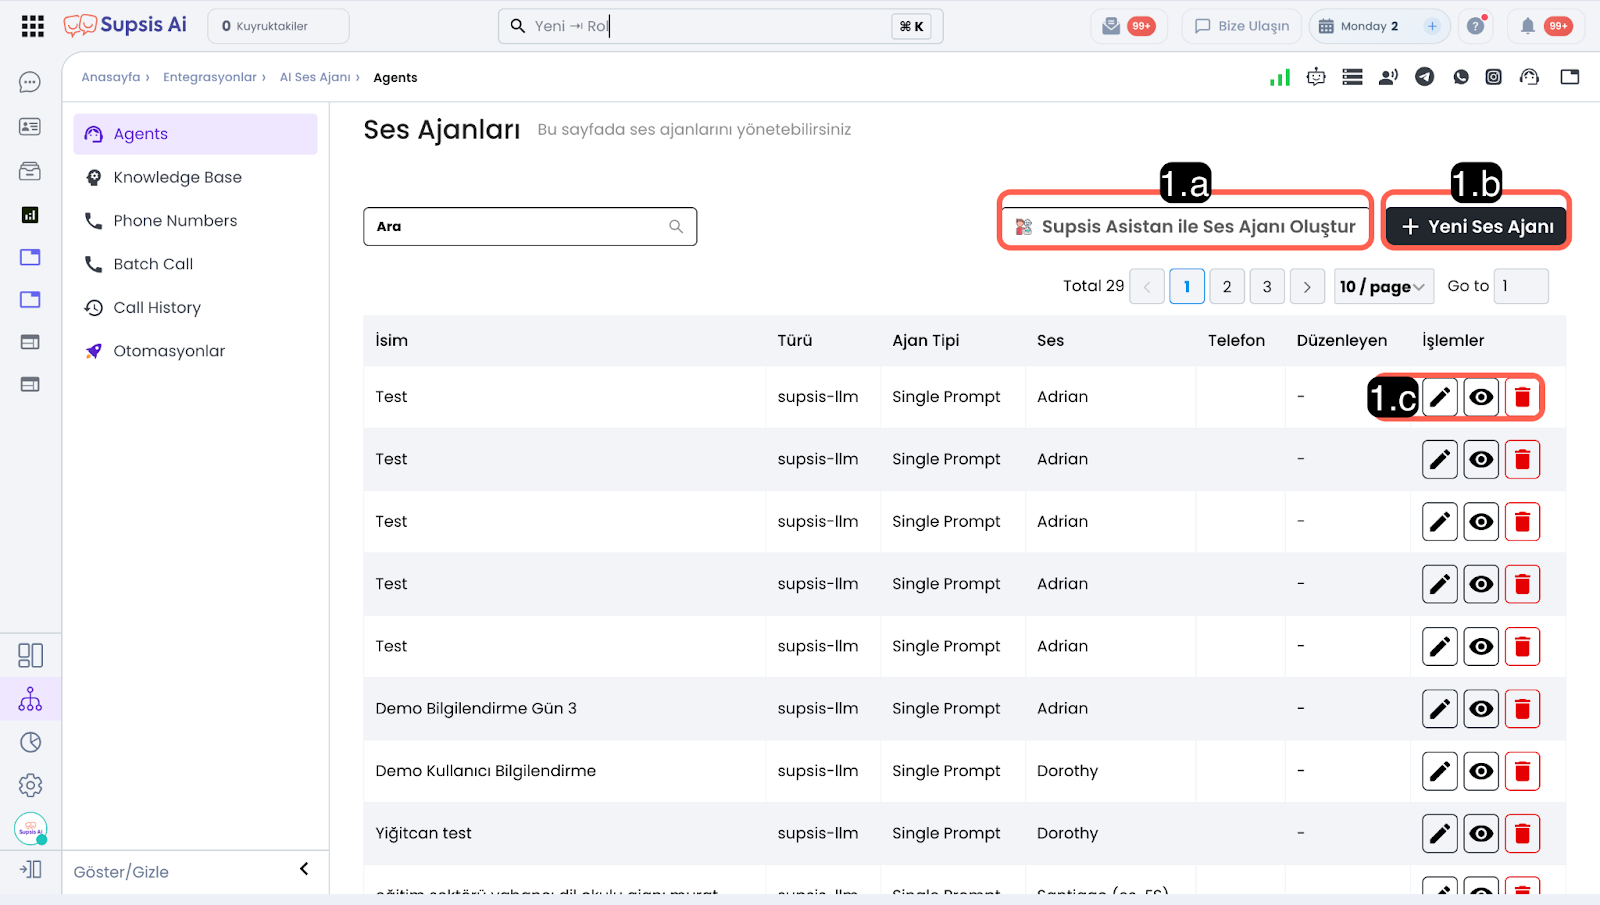Go to next page using arrow

[x=1306, y=287]
